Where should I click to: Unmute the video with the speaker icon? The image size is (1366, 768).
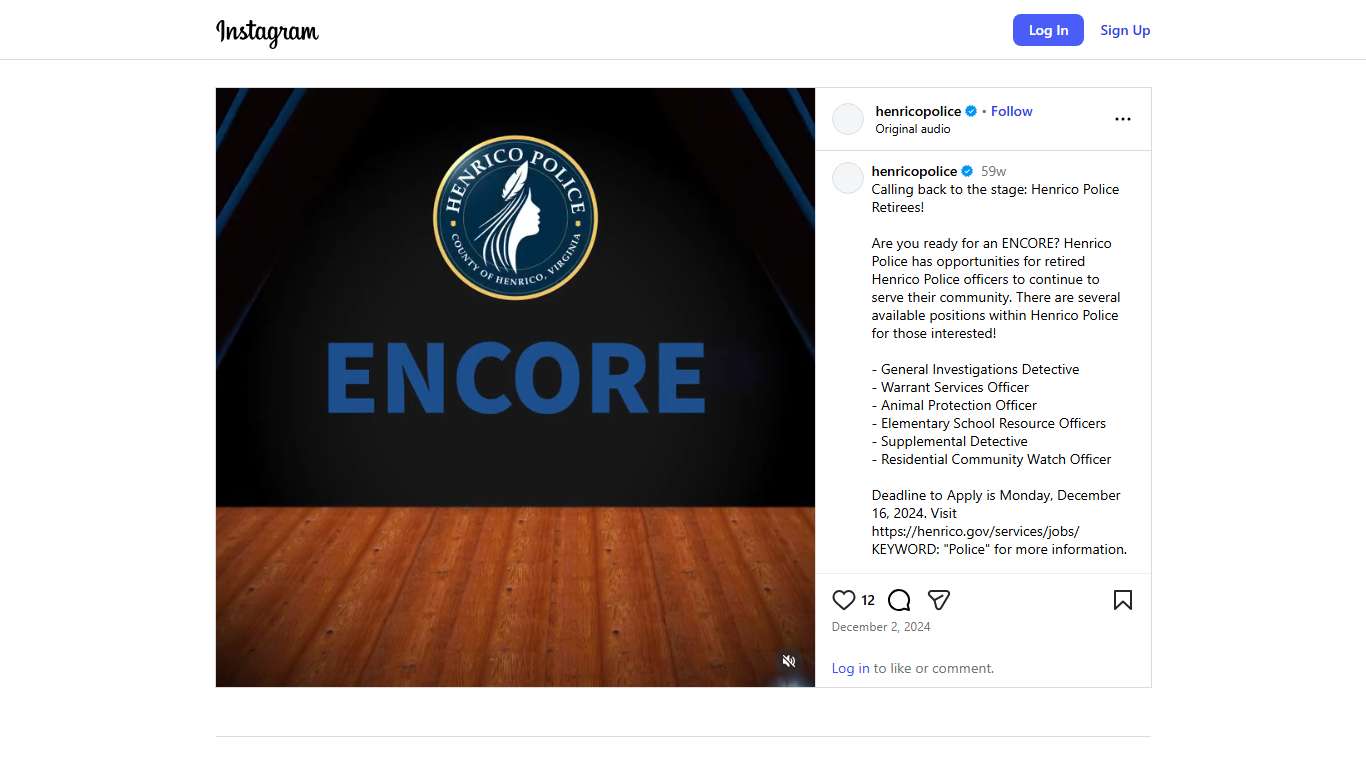(x=789, y=661)
